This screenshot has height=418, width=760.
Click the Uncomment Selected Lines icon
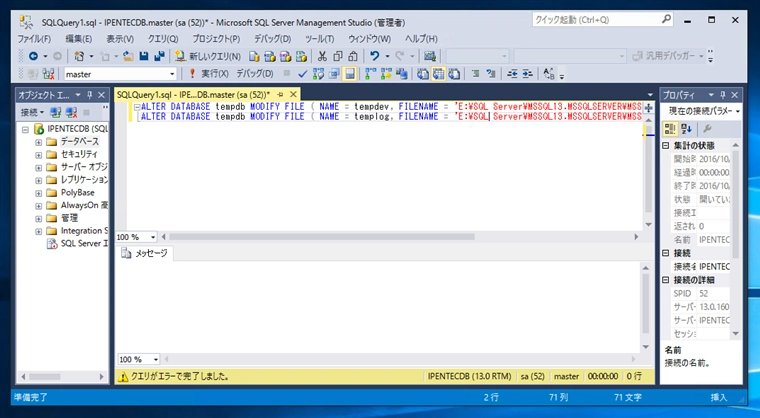491,74
